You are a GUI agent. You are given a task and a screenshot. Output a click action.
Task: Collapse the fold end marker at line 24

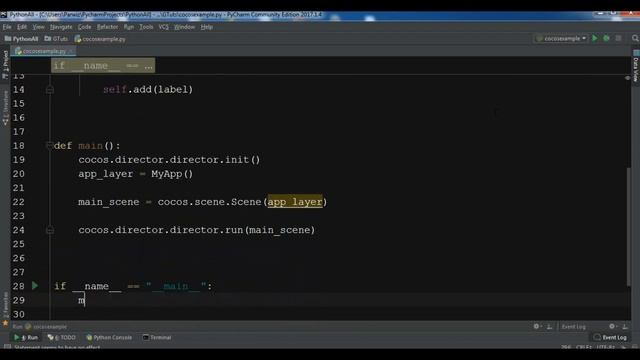point(50,230)
